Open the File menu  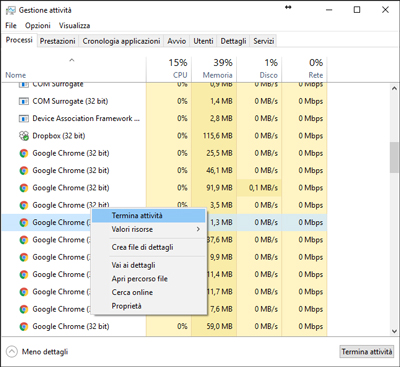[11, 26]
